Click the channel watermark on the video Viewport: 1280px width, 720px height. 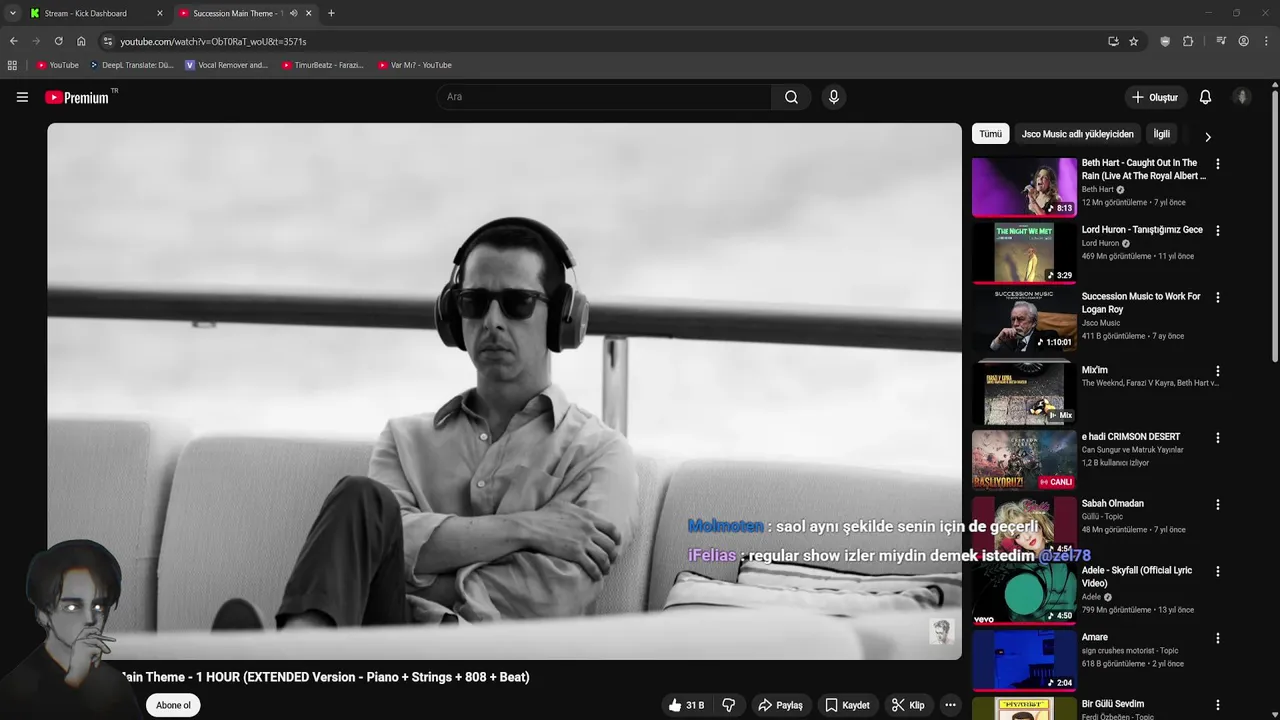[x=941, y=631]
